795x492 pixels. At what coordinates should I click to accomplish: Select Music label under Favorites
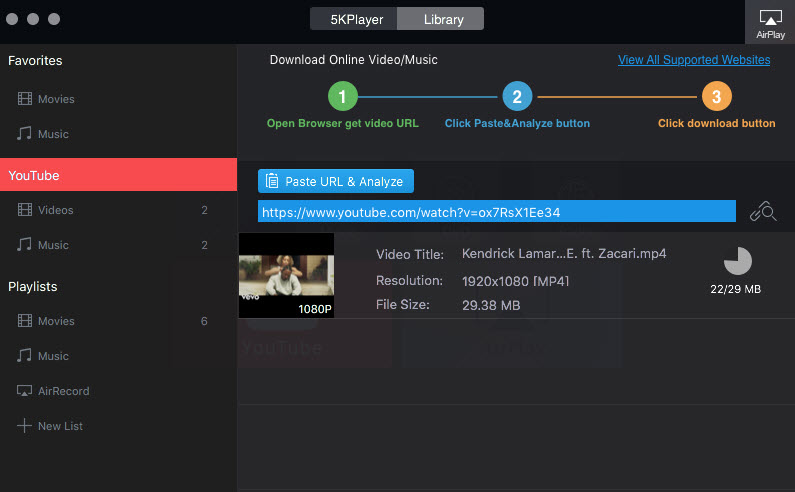point(53,134)
